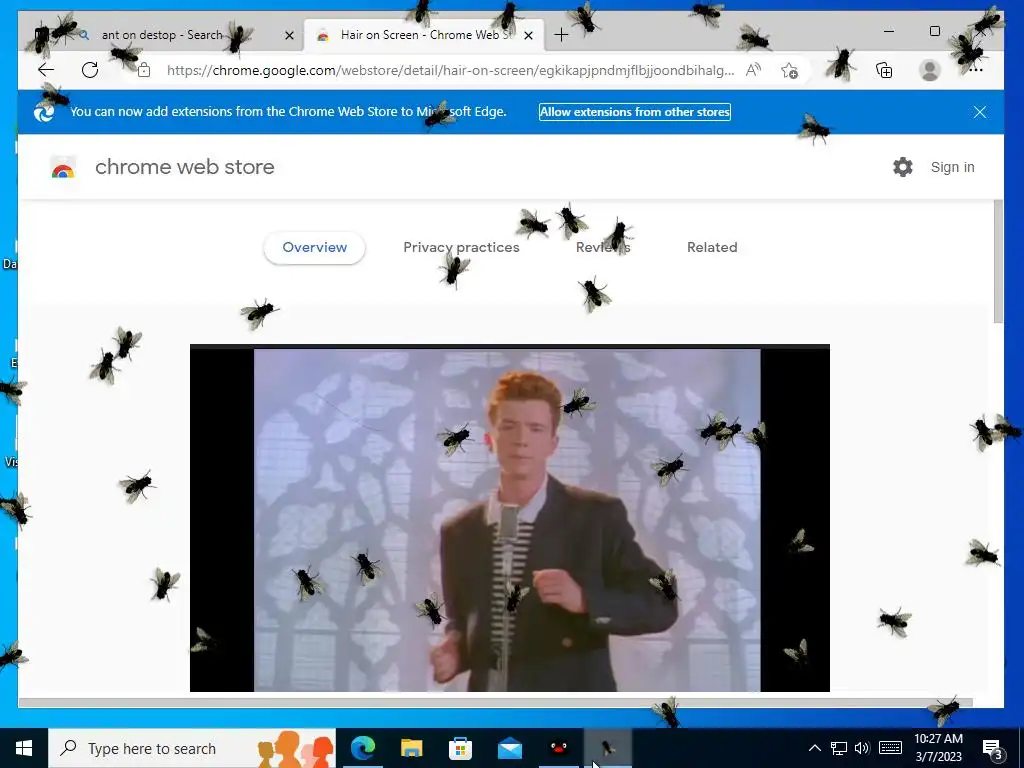The height and width of the screenshot is (768, 1024).
Task: Click the taskbar search box
Action: [192, 748]
